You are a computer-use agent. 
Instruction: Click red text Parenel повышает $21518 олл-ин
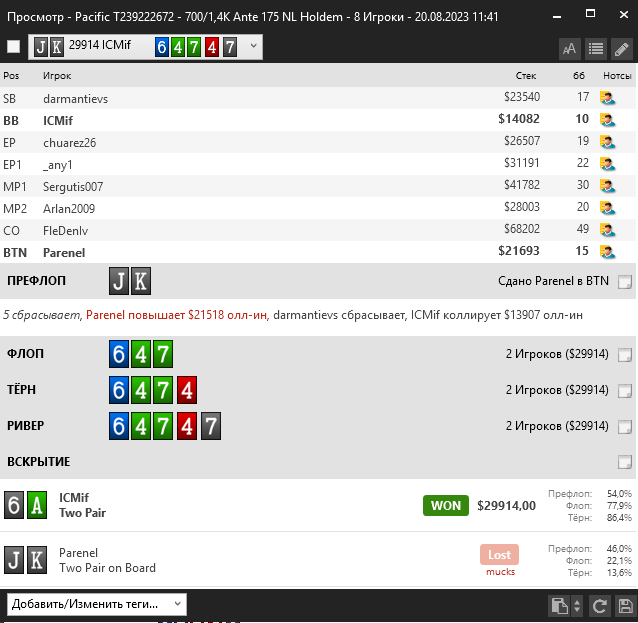tap(177, 315)
